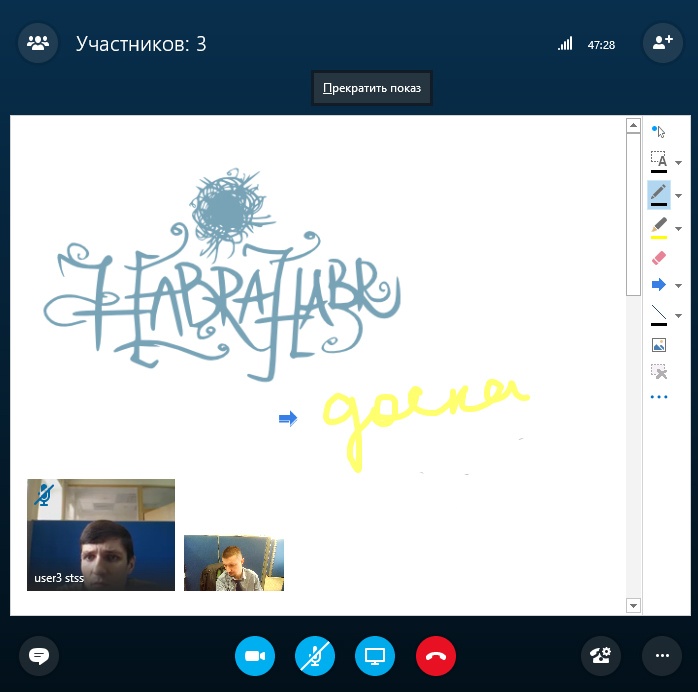Select the pink eraser tool
Screen dimensions: 698x692
tap(658, 258)
